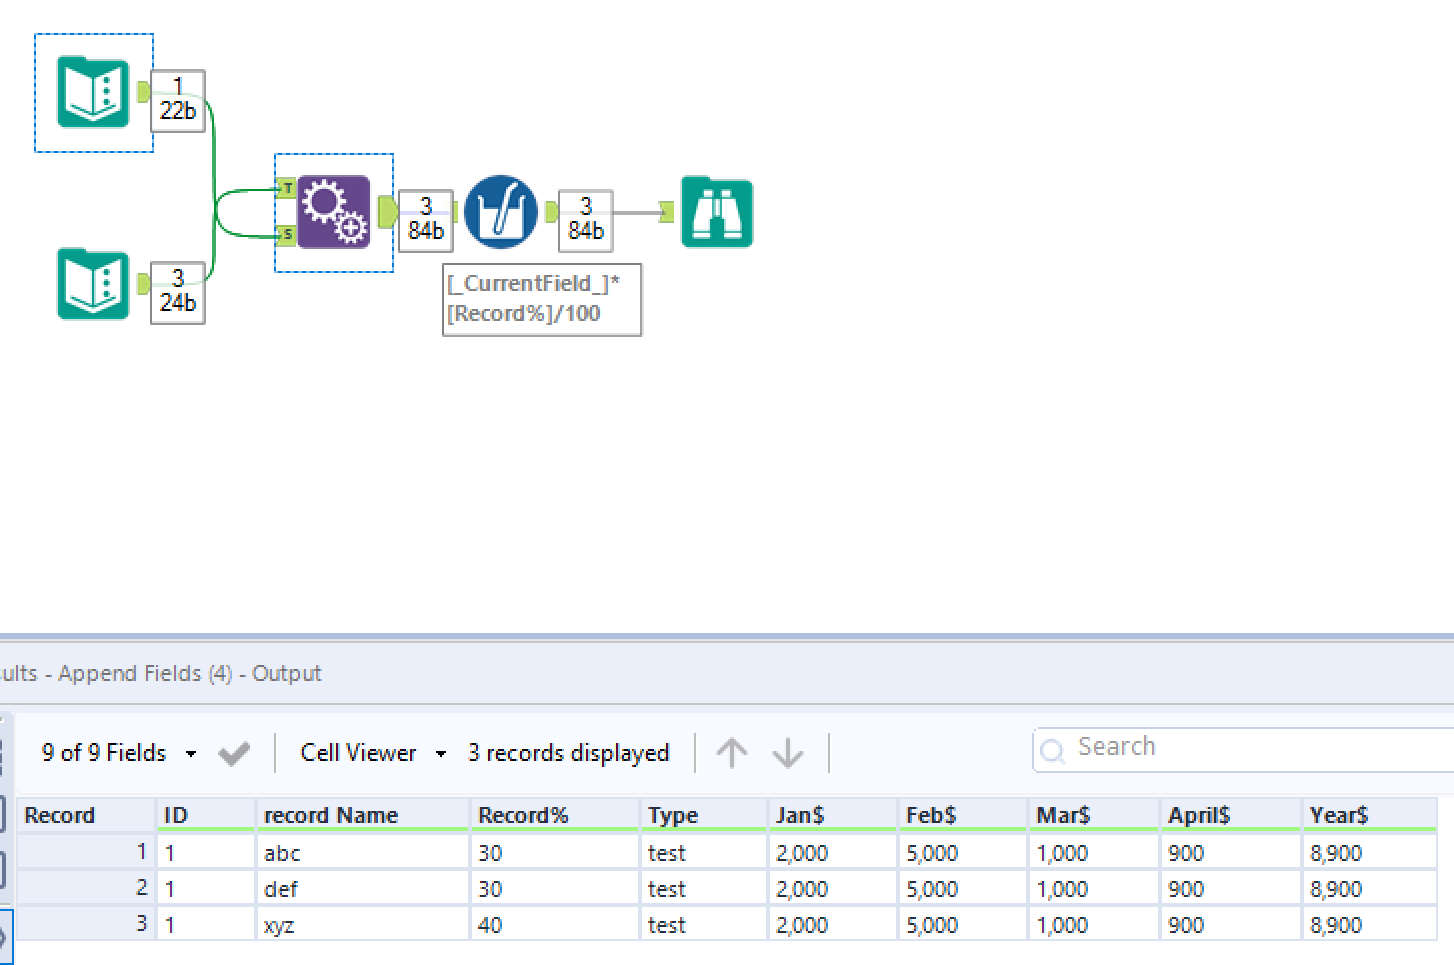Open the Append Fields tool
Screen dimensions: 1454x965
[x=333, y=212]
